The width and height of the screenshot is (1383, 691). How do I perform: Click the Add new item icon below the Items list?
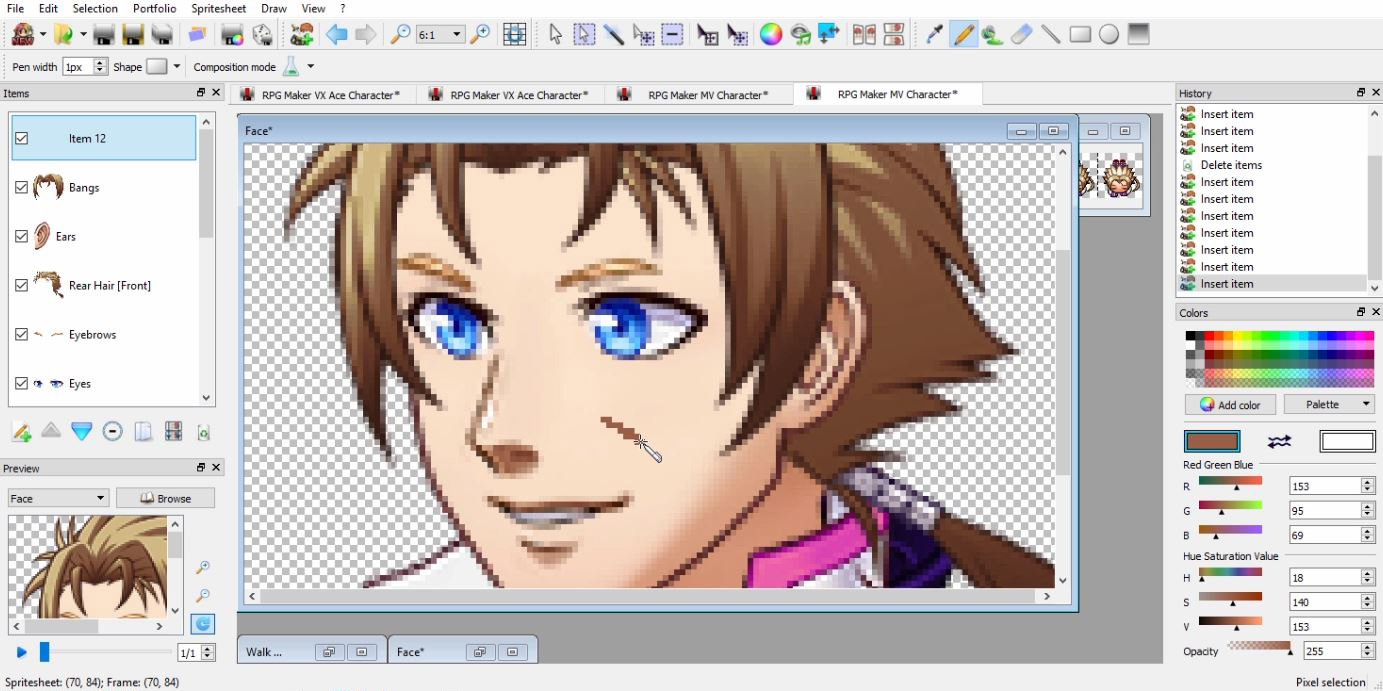point(21,431)
